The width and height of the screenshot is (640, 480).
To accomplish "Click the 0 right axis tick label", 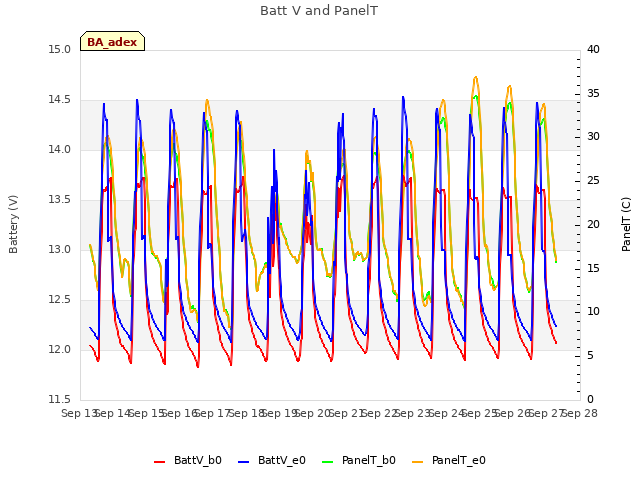I will pos(590,400).
